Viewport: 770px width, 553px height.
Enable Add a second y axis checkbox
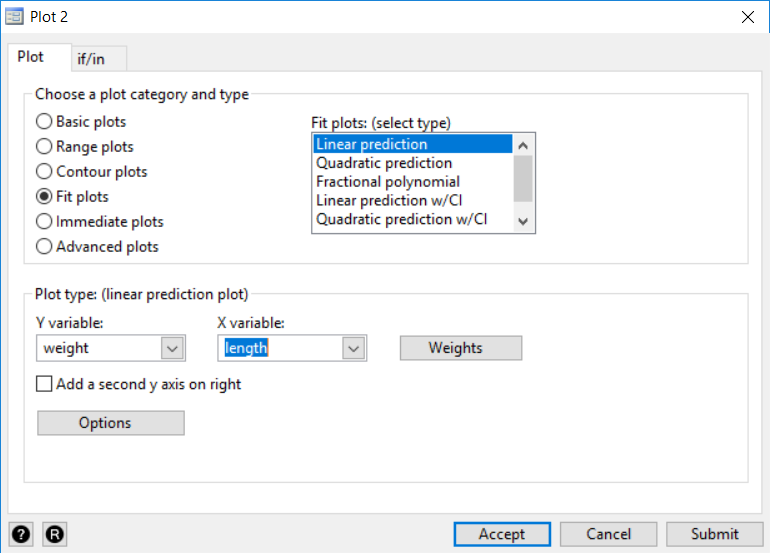44,384
